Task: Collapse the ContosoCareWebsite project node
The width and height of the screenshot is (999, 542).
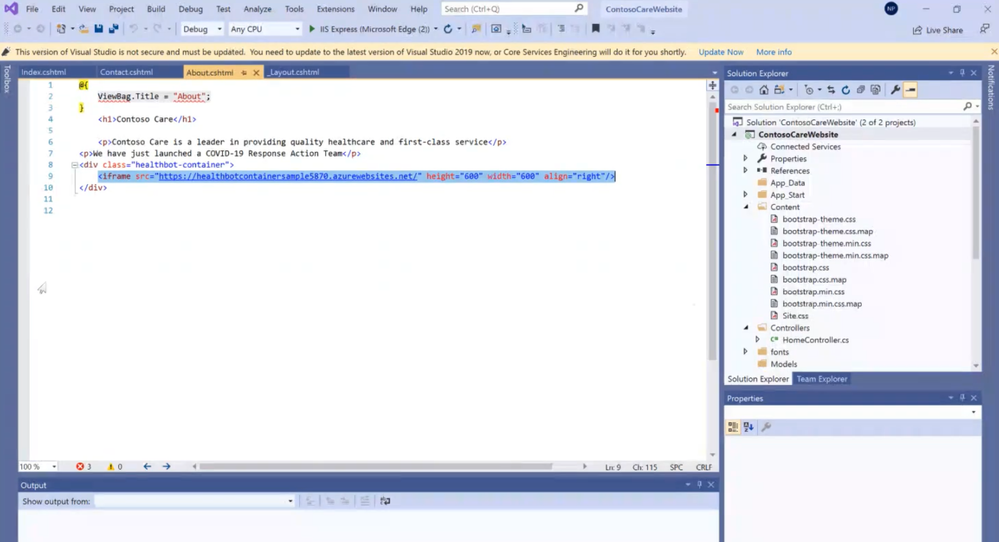Action: [734, 134]
